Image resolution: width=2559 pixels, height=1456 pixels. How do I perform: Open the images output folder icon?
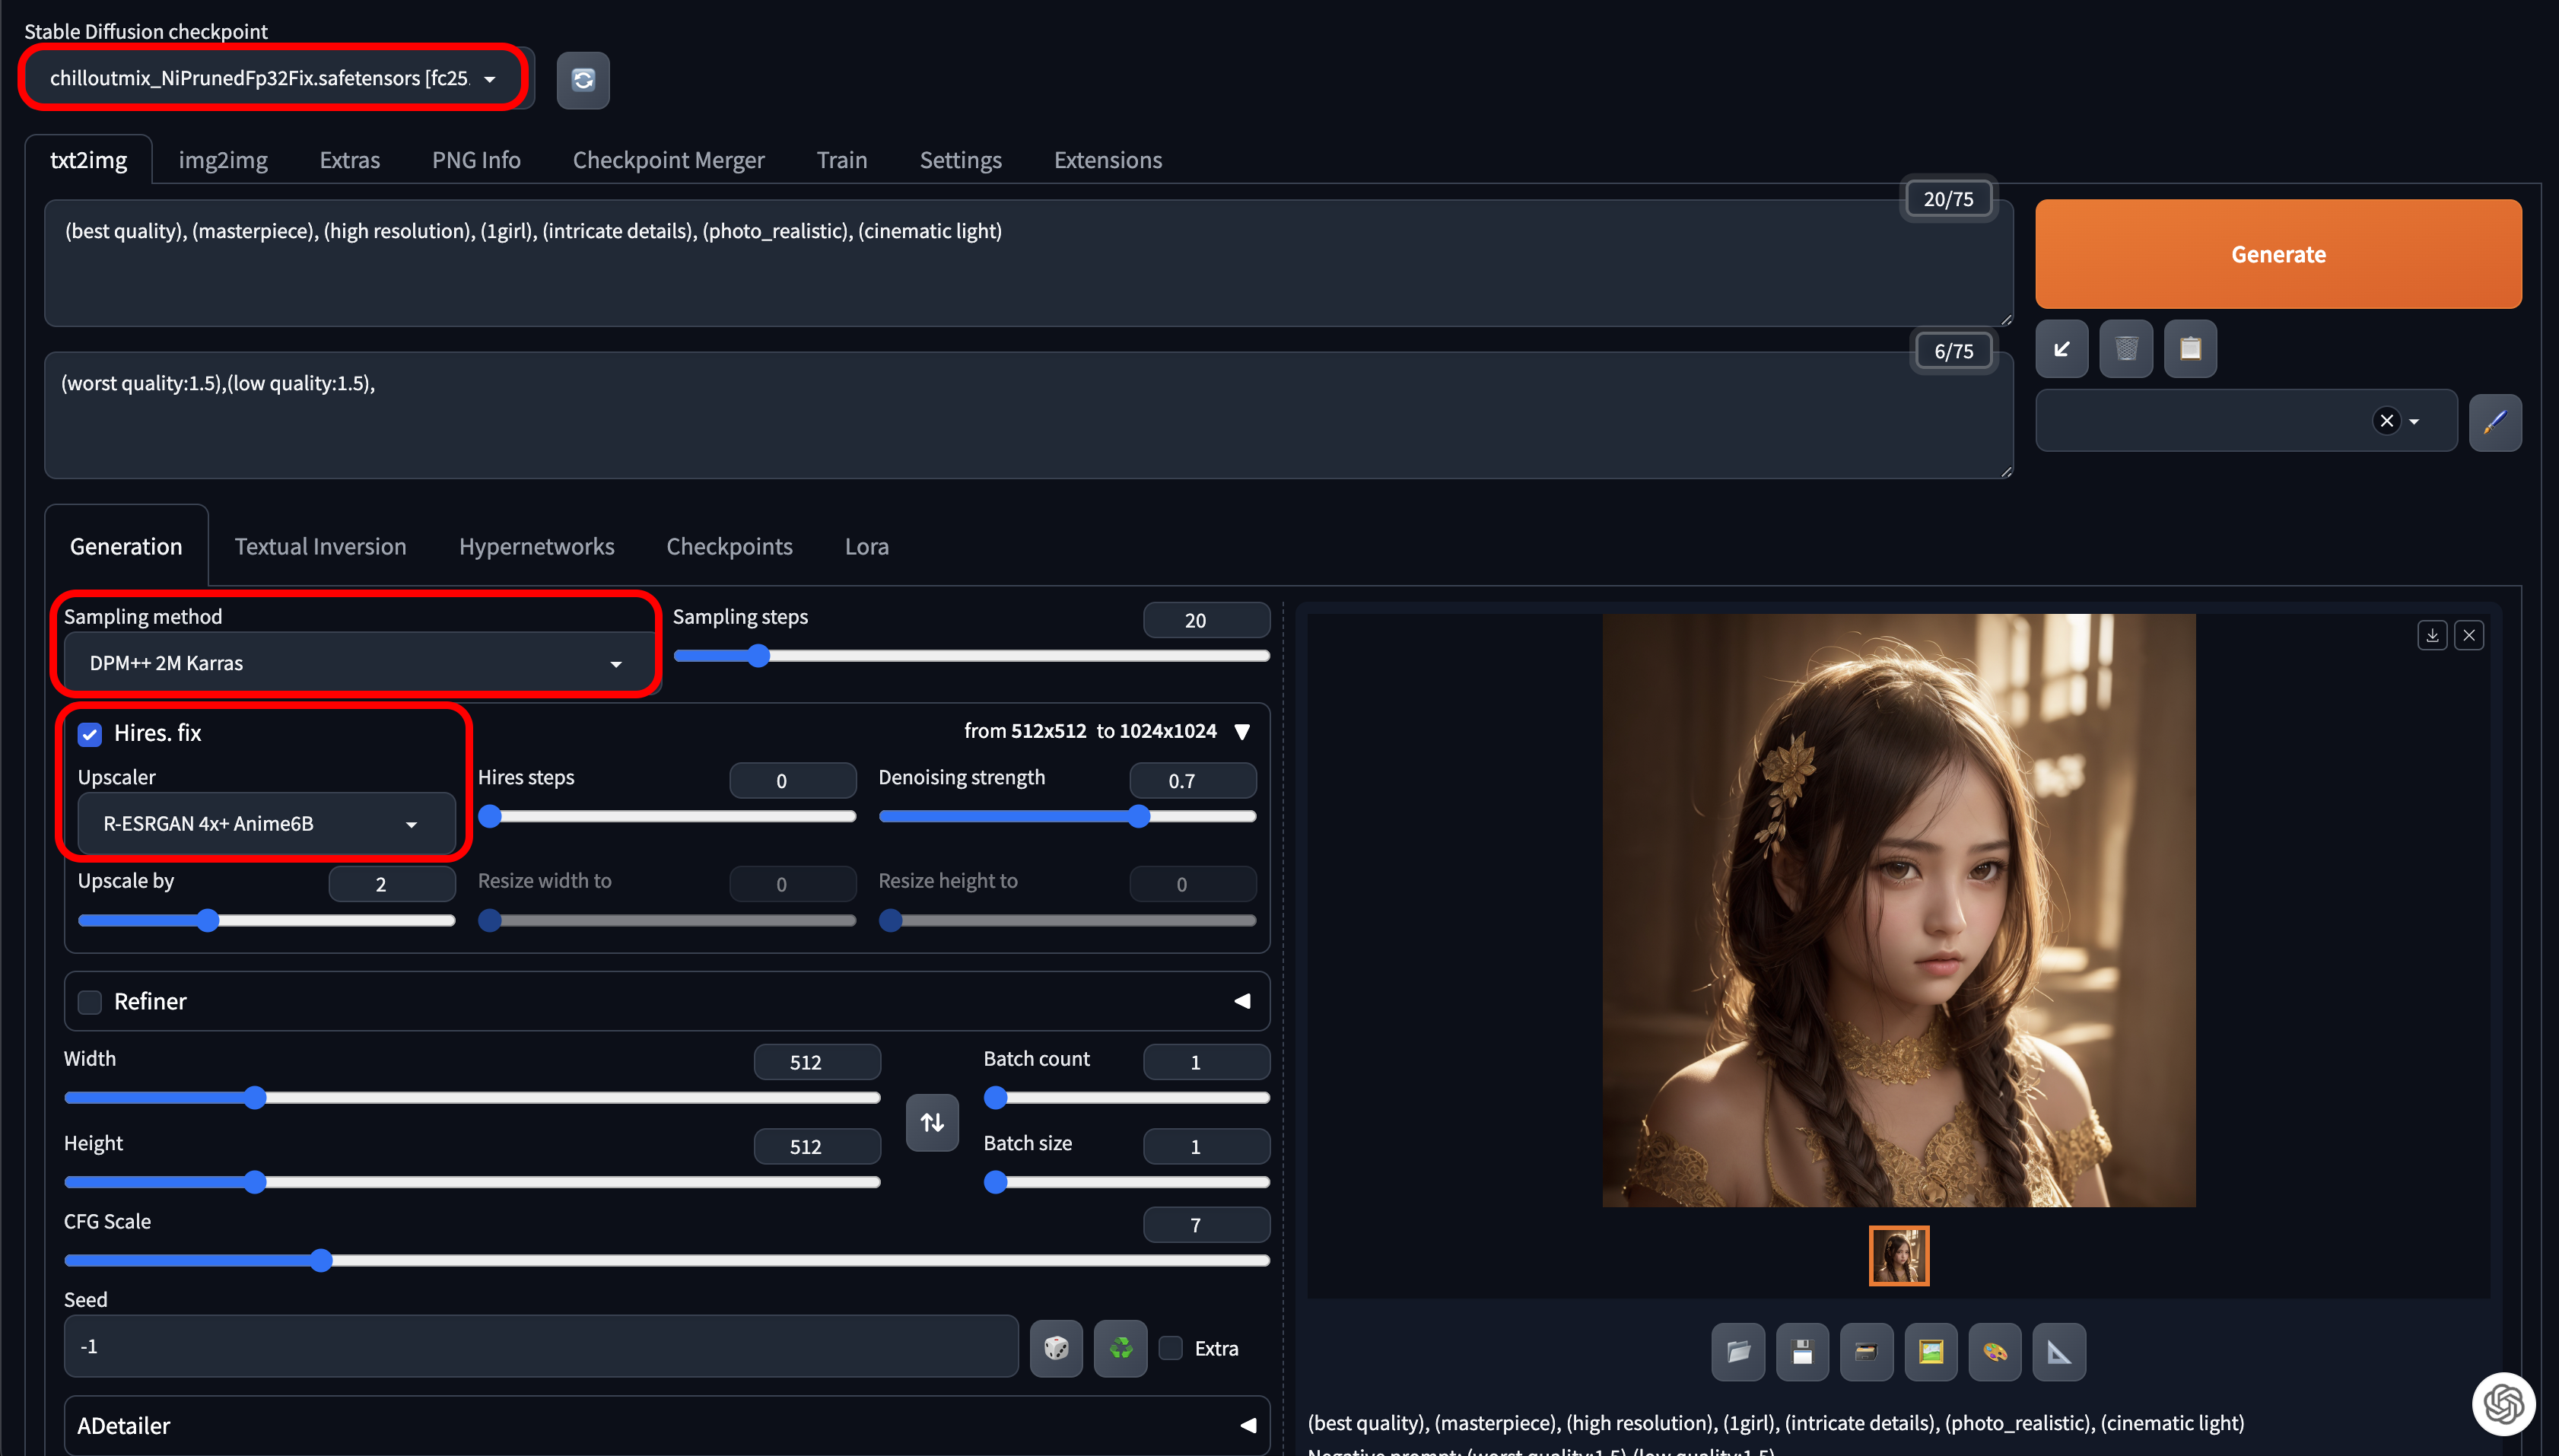click(x=1738, y=1352)
